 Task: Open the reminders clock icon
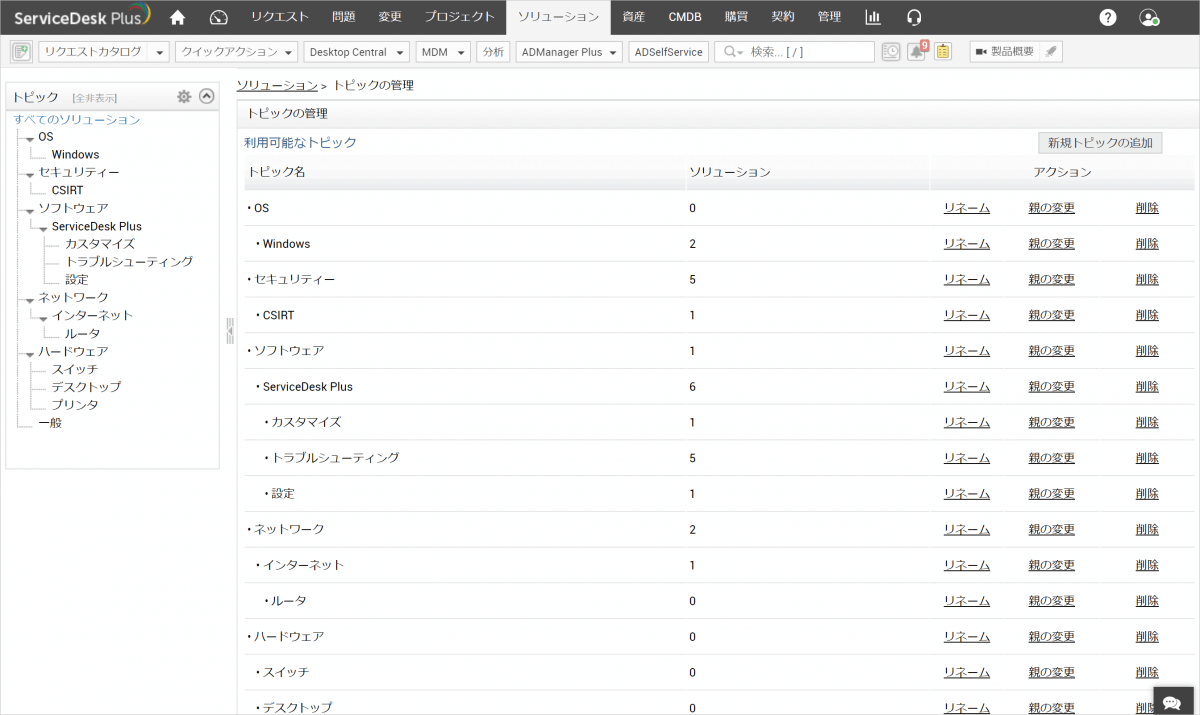click(x=891, y=52)
